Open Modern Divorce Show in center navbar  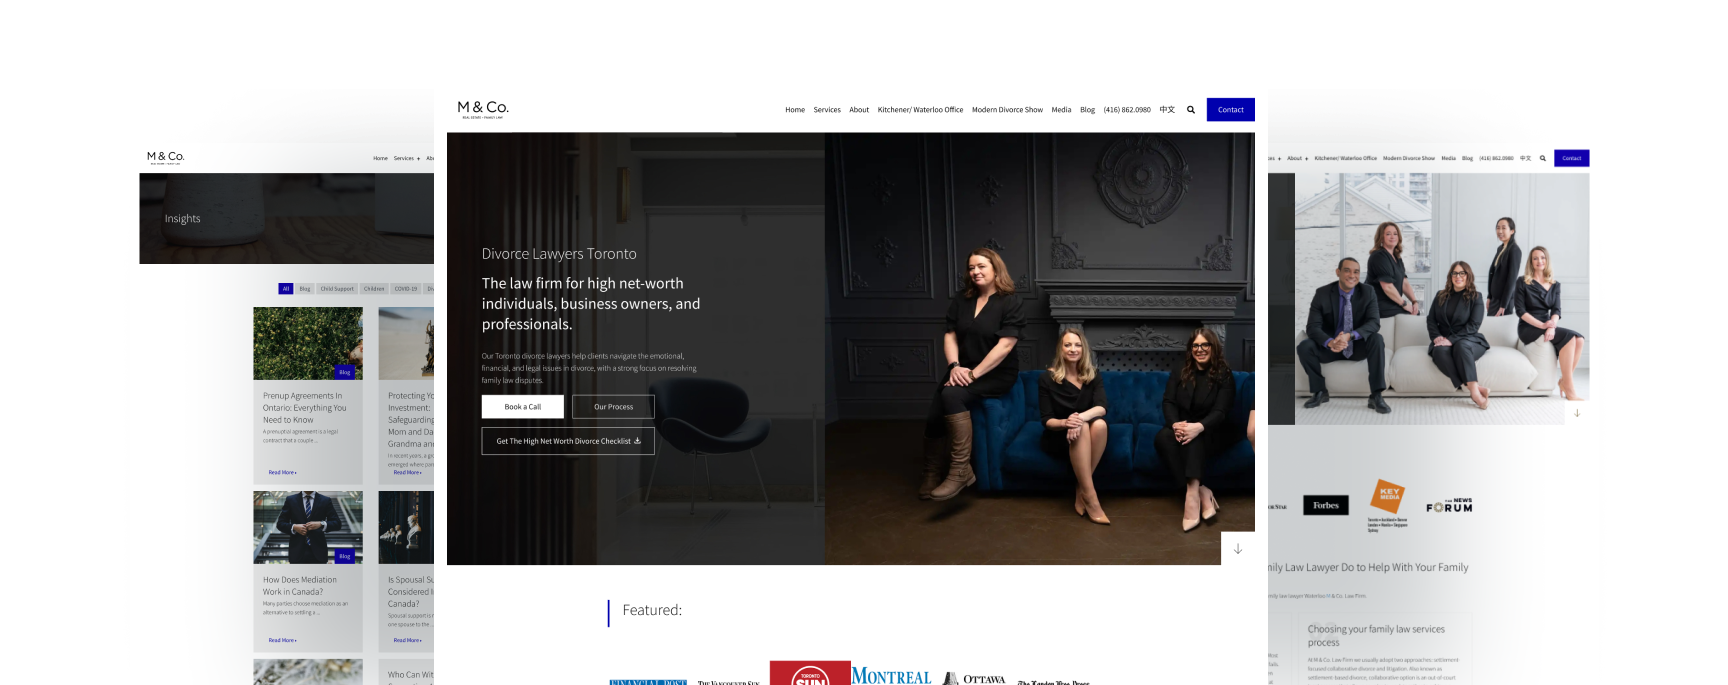[1007, 110]
